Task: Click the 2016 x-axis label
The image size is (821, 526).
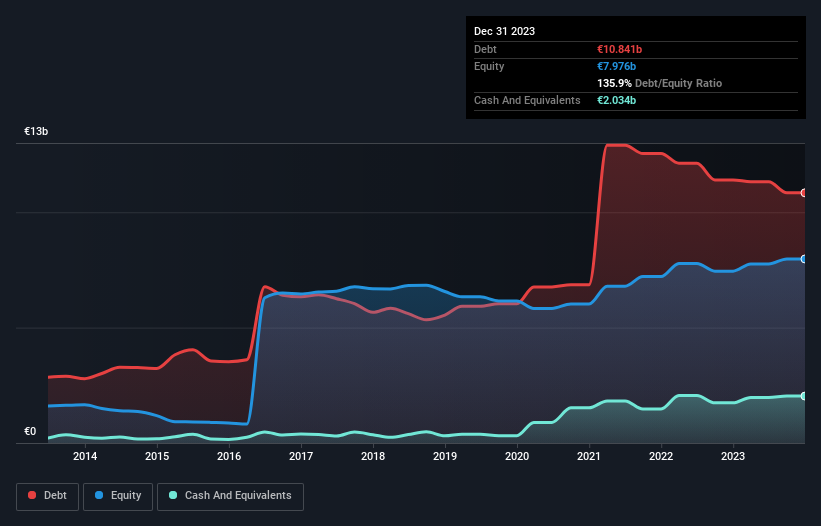Action: [229, 456]
